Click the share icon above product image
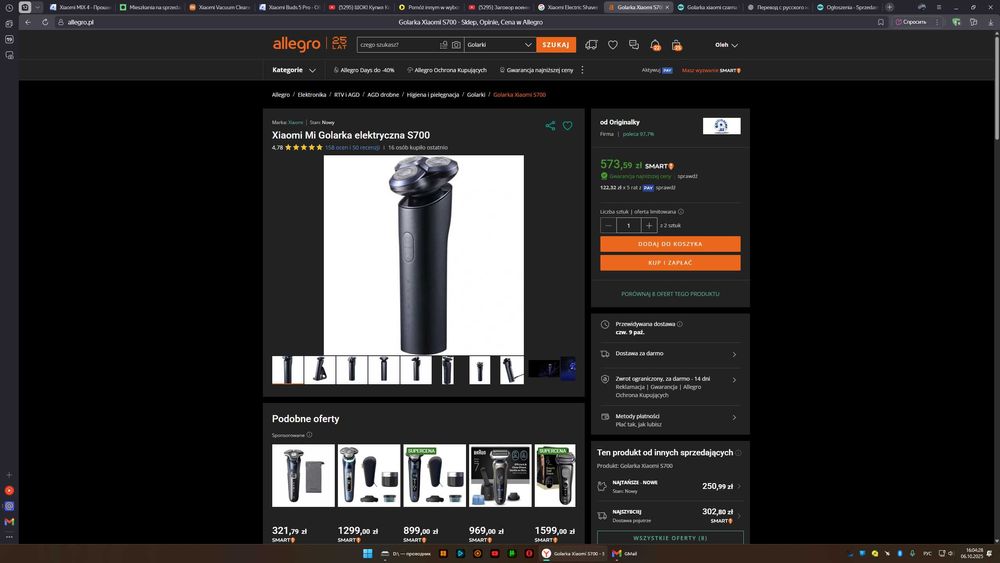This screenshot has height=563, width=1000. pyautogui.click(x=550, y=126)
